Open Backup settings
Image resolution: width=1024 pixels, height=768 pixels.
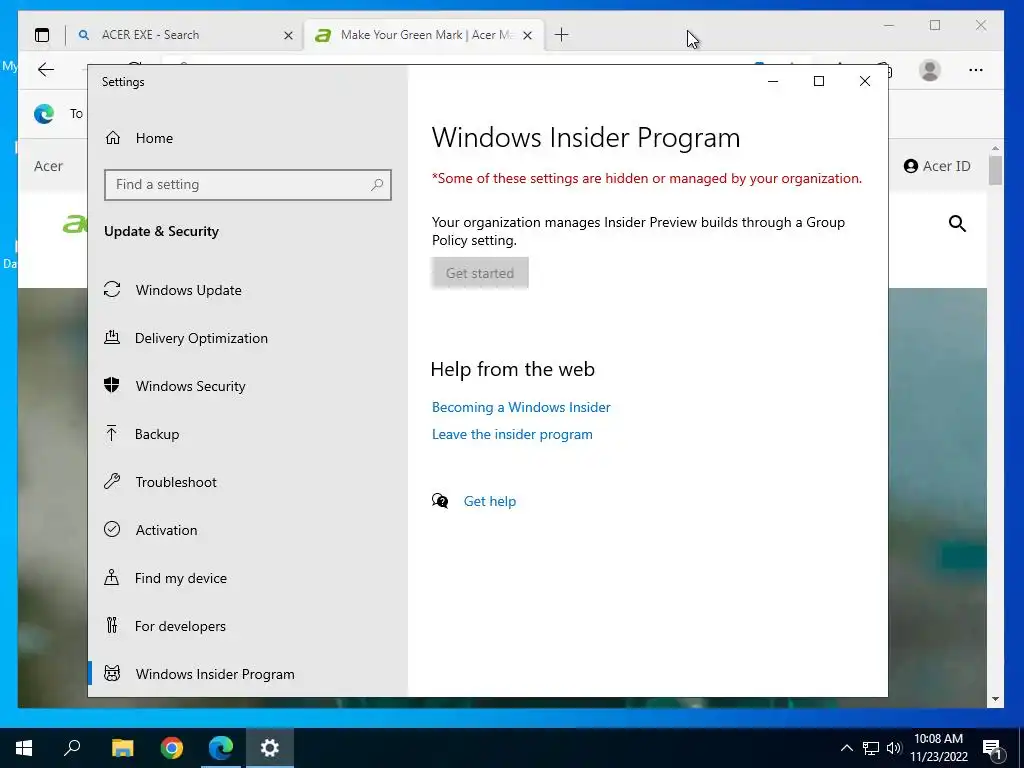pyautogui.click(x=157, y=434)
